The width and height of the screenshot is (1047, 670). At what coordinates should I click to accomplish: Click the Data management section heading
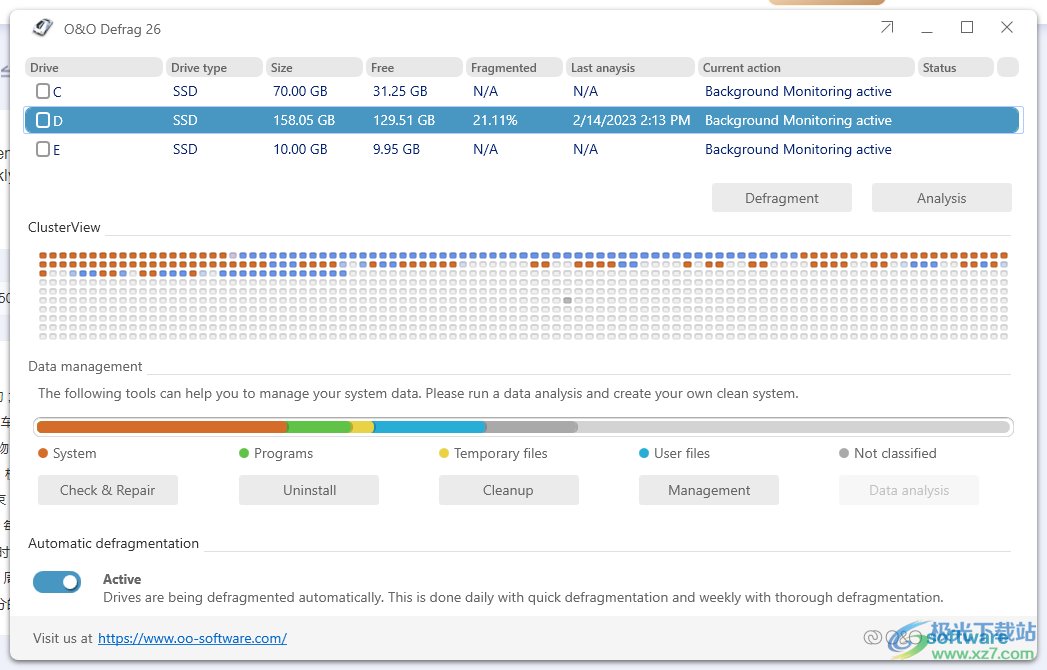pos(85,367)
